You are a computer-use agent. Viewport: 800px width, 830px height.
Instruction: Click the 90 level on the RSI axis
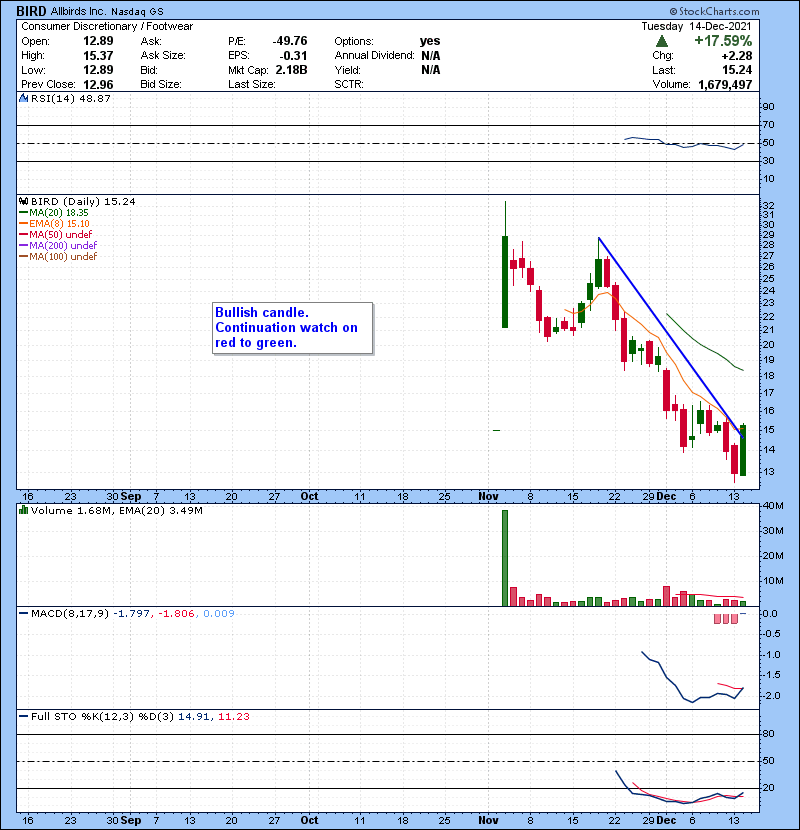click(769, 106)
